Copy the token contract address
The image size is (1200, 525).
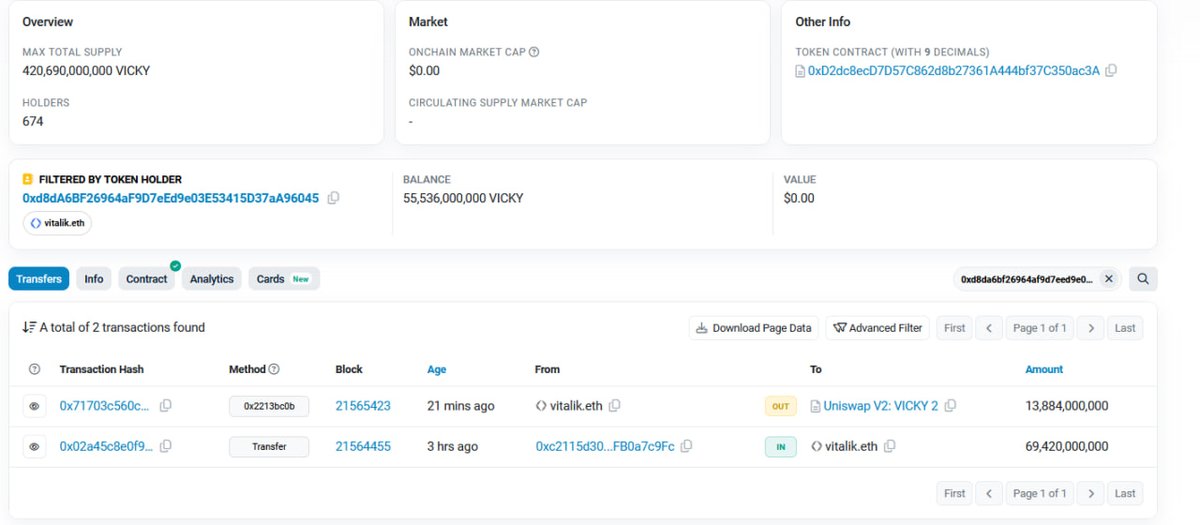(x=1111, y=71)
